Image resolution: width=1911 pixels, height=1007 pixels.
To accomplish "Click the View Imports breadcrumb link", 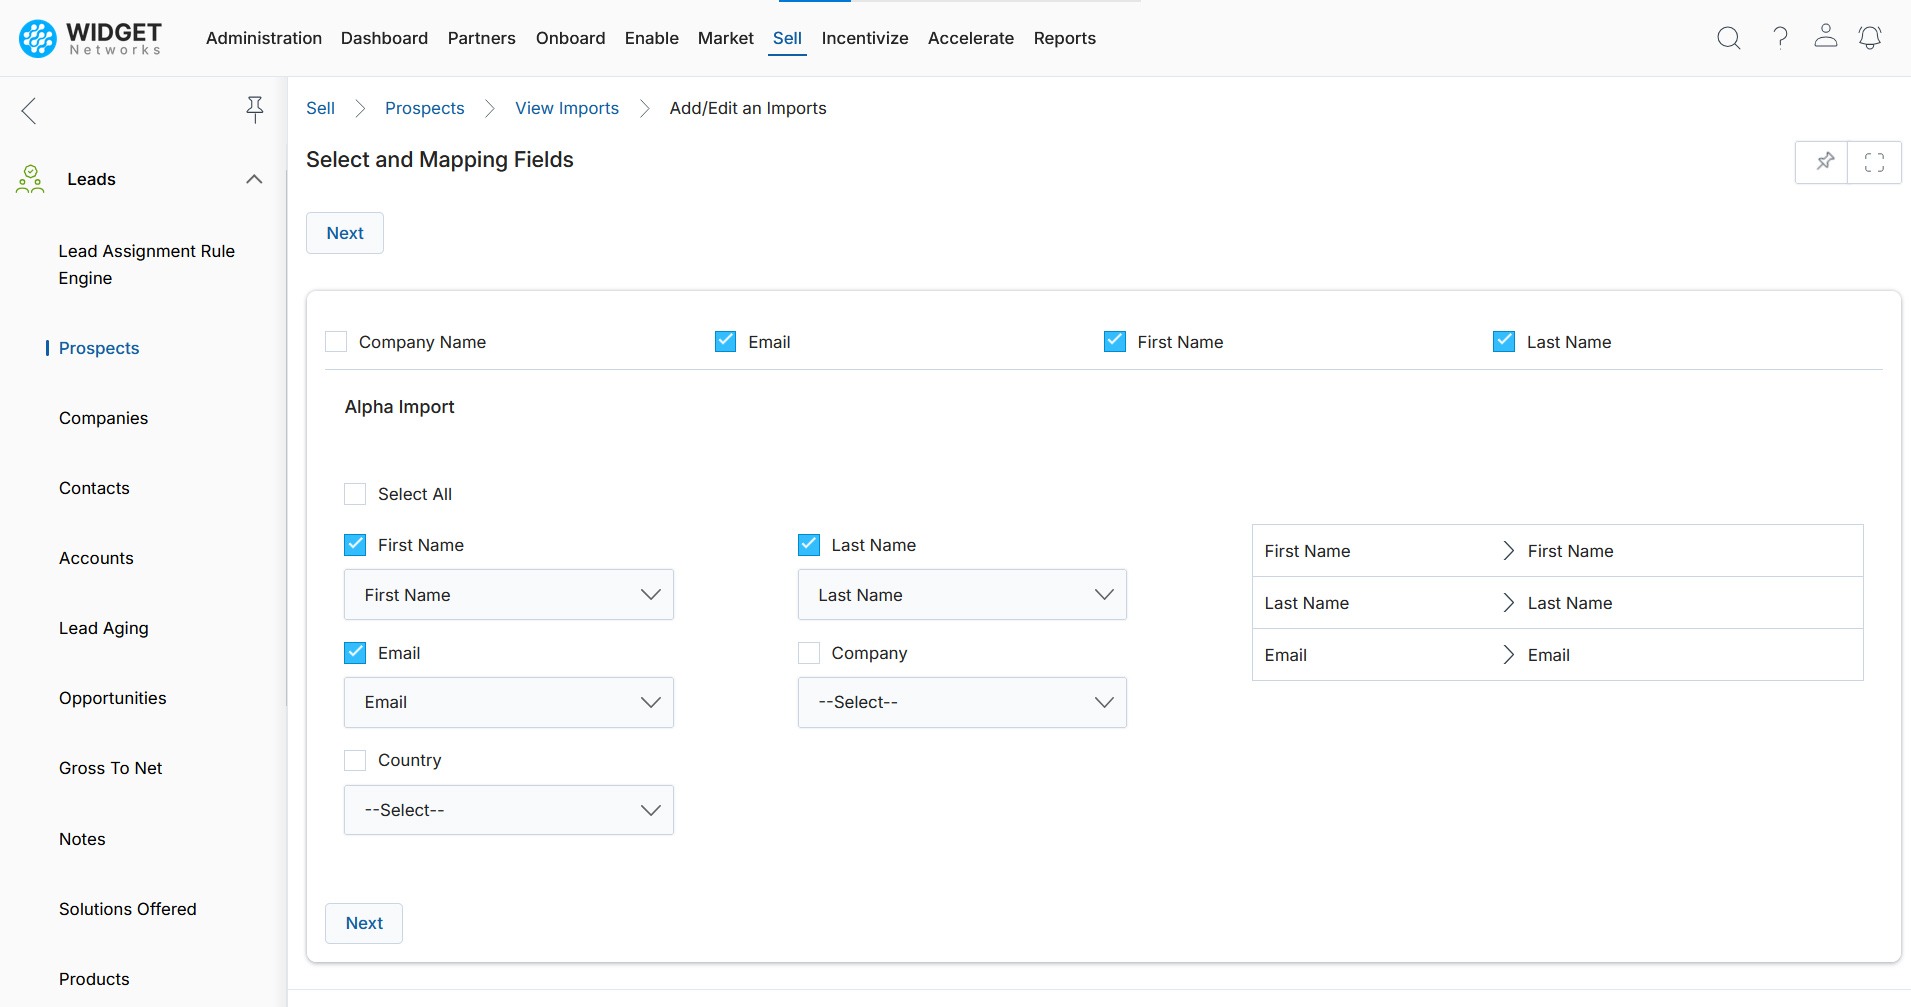I will click(566, 108).
